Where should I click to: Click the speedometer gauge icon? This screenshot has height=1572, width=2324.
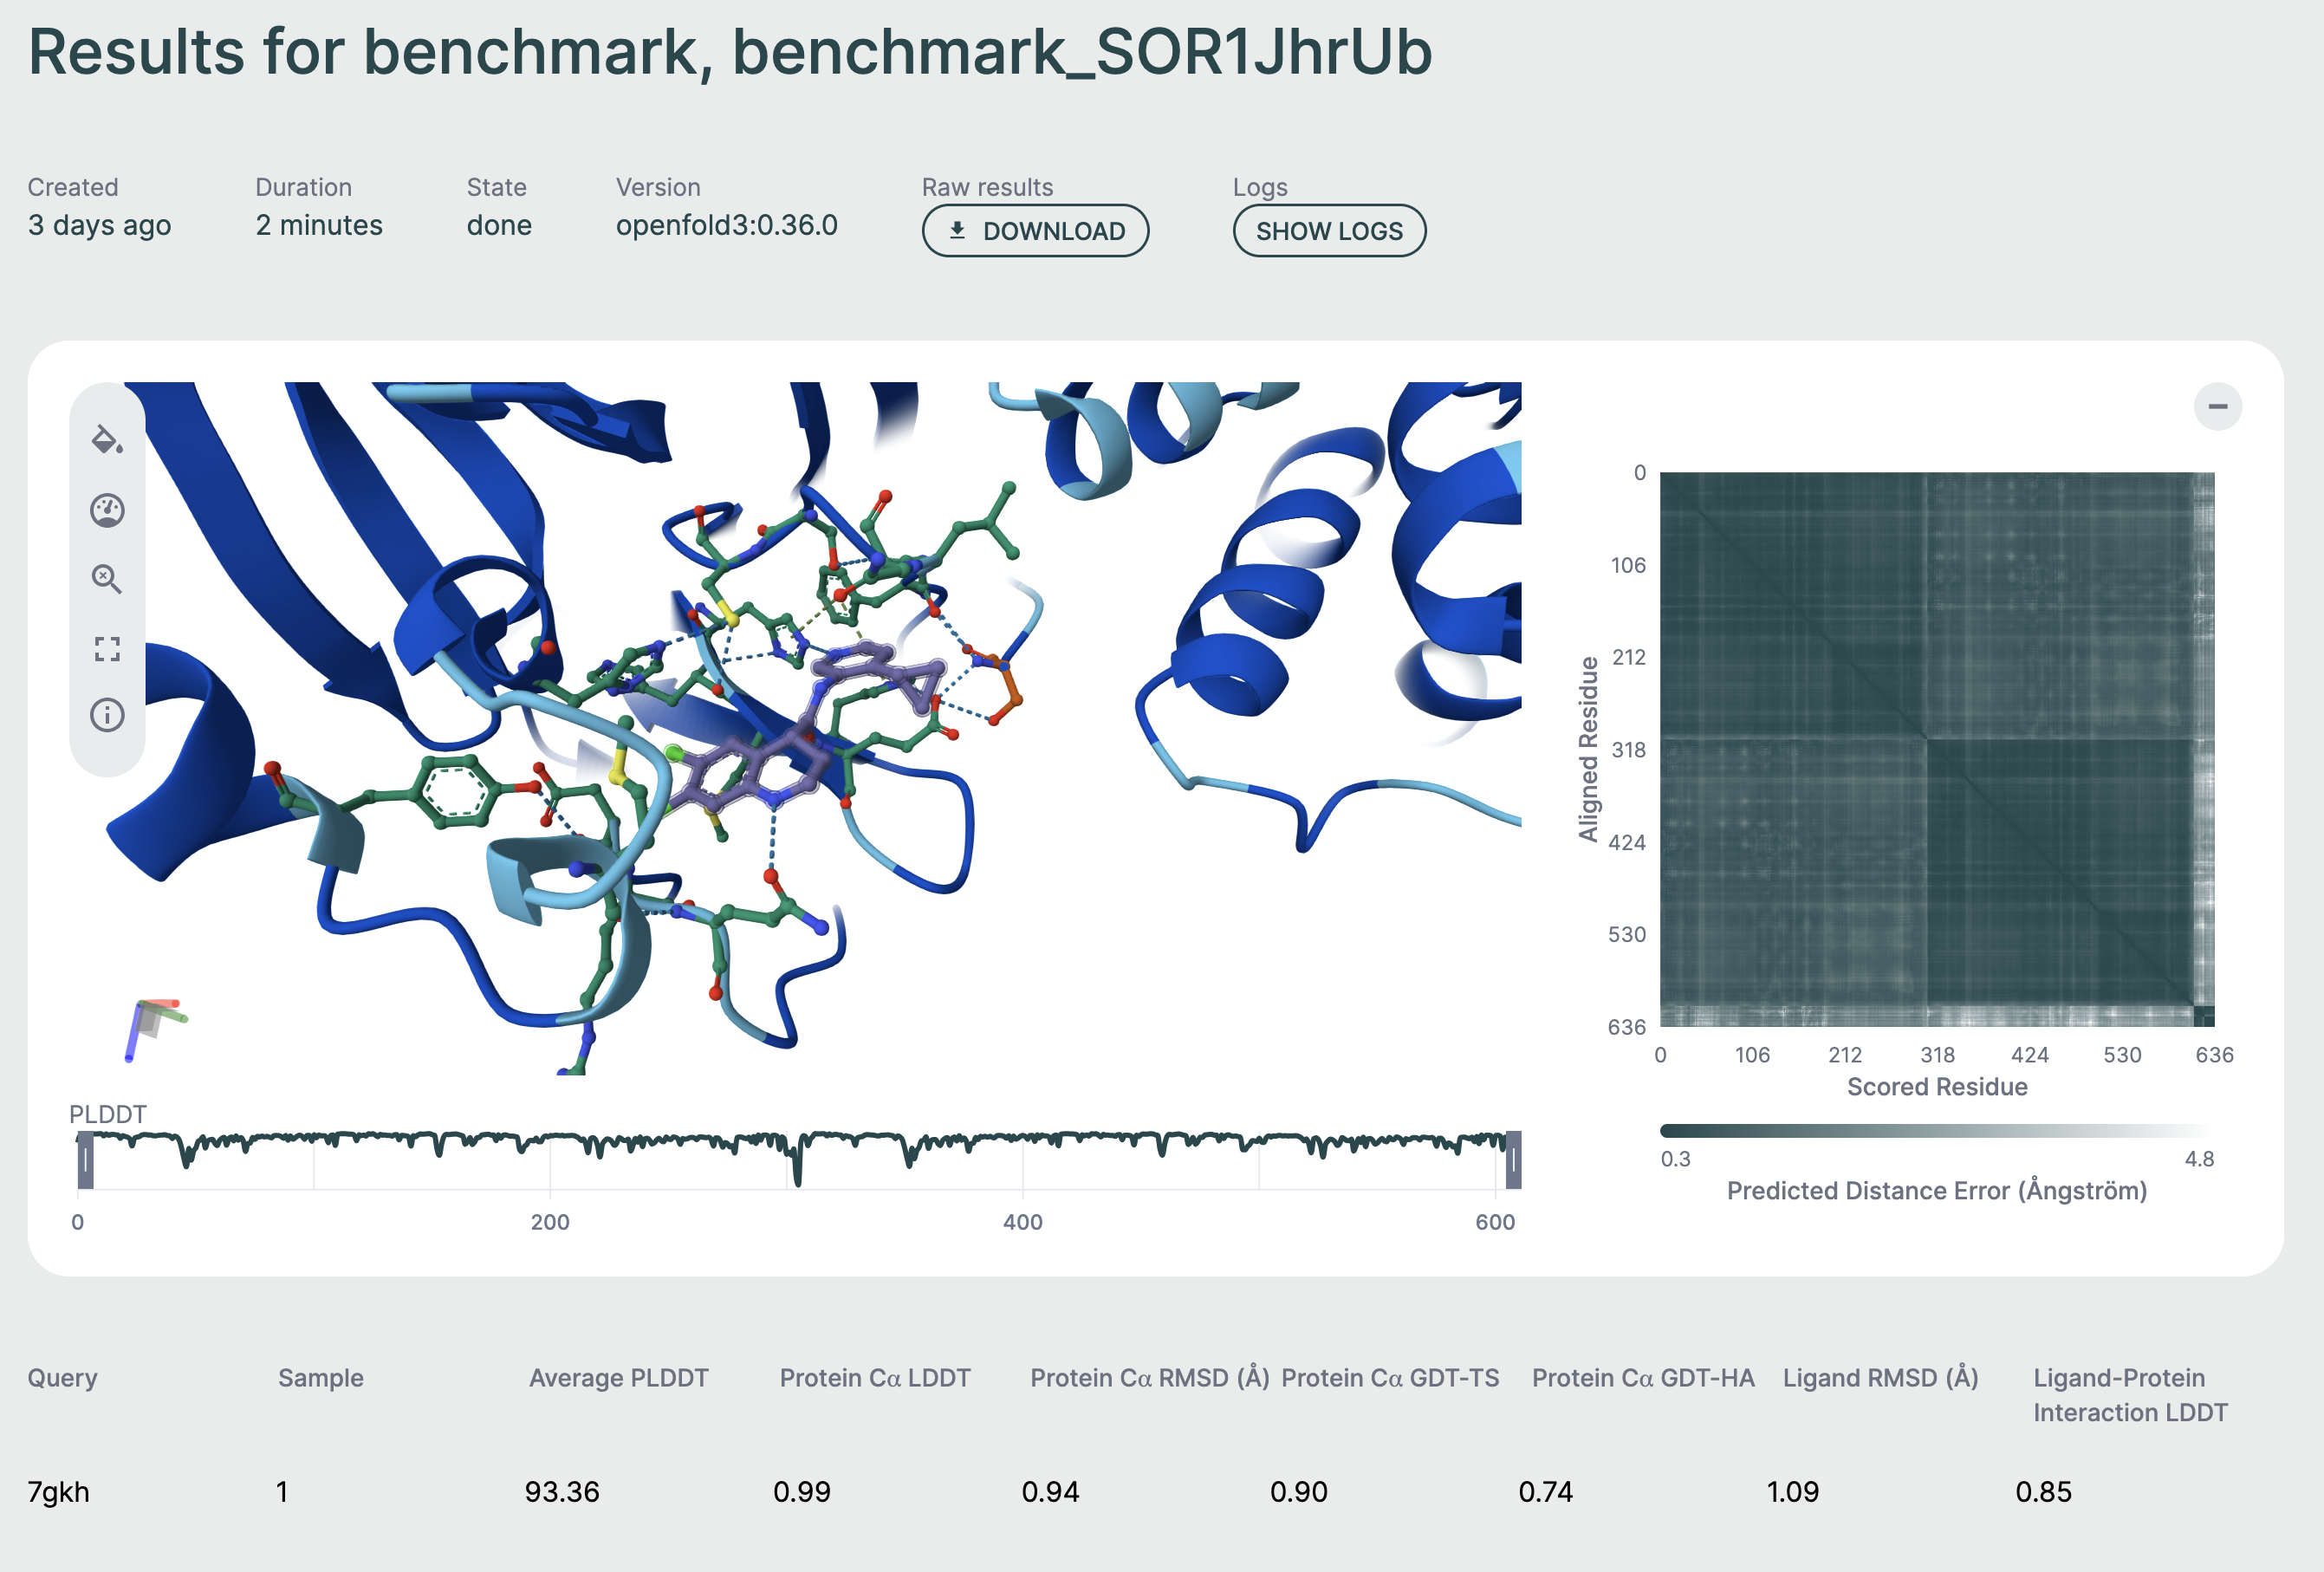107,510
